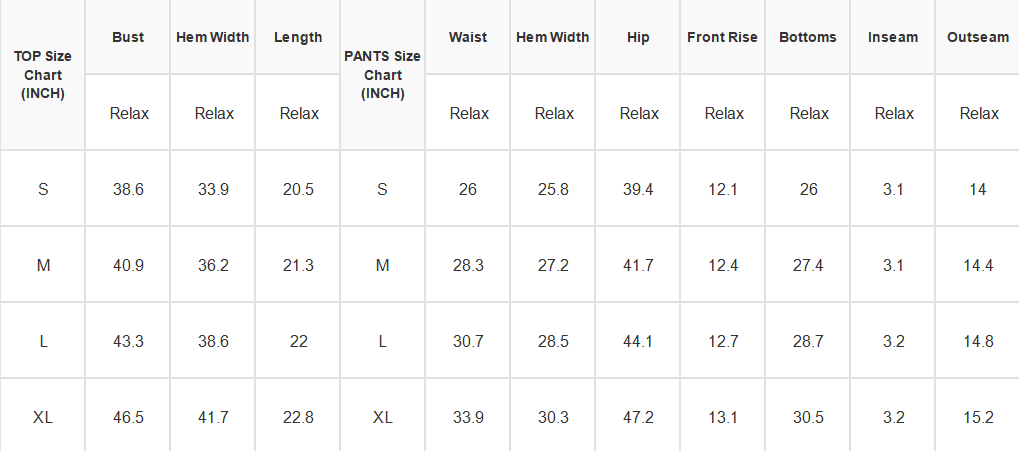Click the Bust column header

pyautogui.click(x=127, y=37)
